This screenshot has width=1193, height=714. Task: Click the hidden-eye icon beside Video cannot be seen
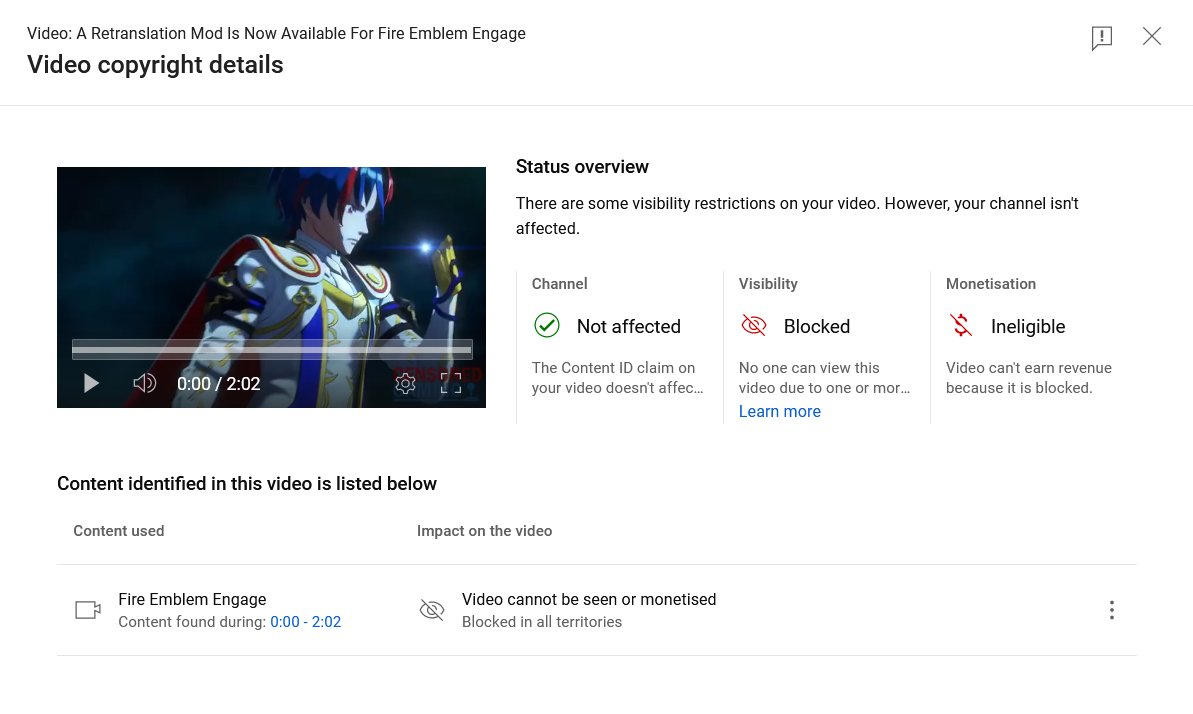tap(431, 610)
